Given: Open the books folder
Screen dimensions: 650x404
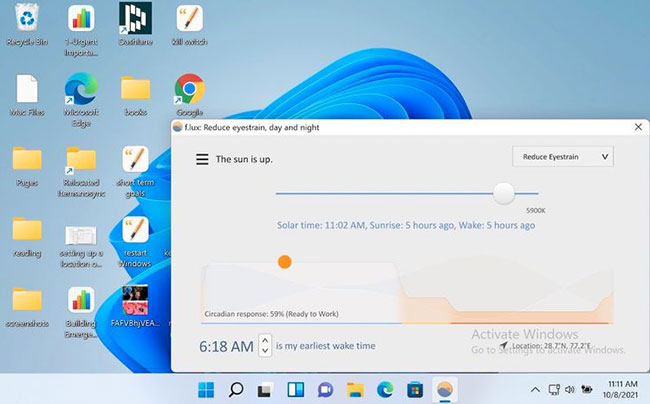Looking at the screenshot, I should 136,95.
